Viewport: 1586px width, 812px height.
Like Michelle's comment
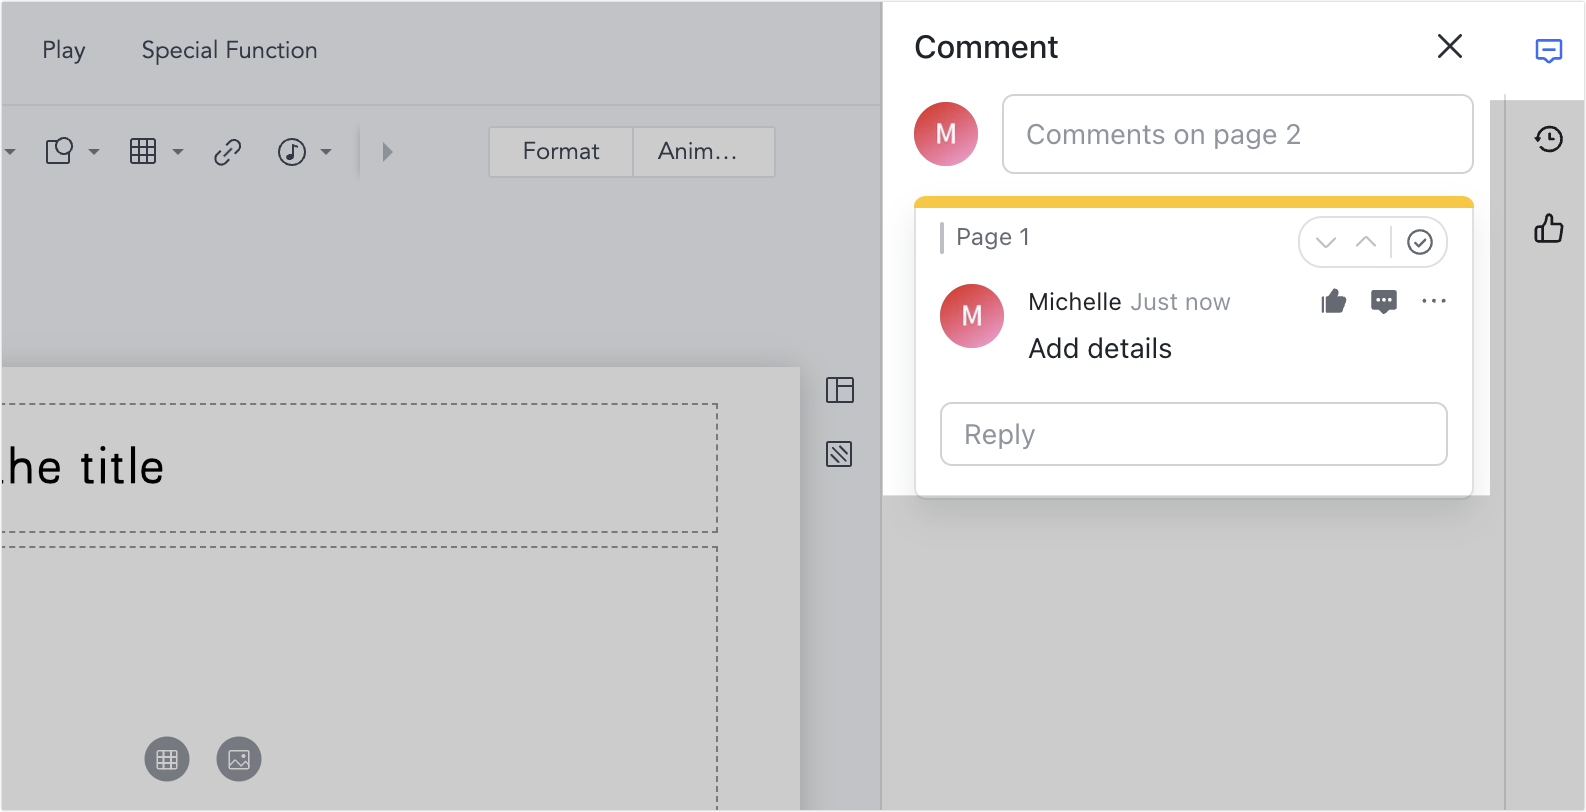pos(1333,301)
